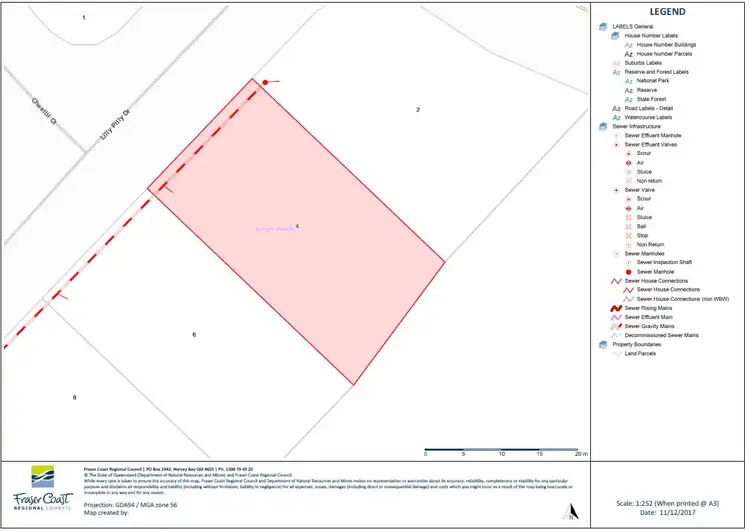This screenshot has height=531, width=750.
Task: Click the House Number Labels layer icon
Action: point(615,36)
